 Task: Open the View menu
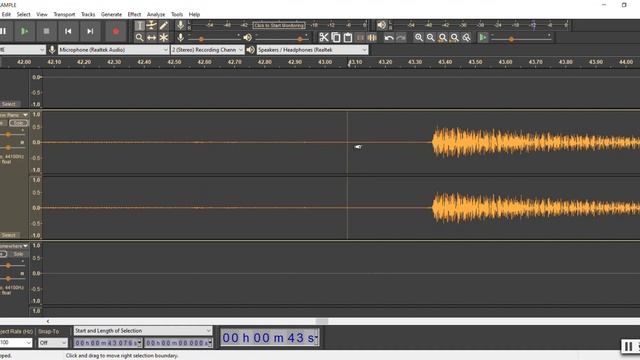42,14
